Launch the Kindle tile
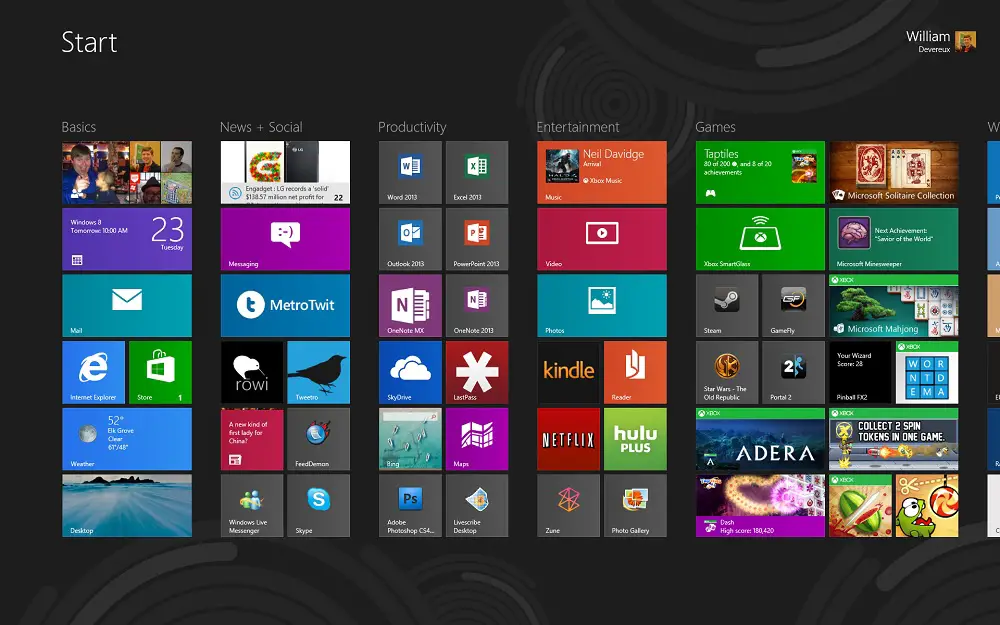Screen dimensions: 1000x625 click(568, 372)
